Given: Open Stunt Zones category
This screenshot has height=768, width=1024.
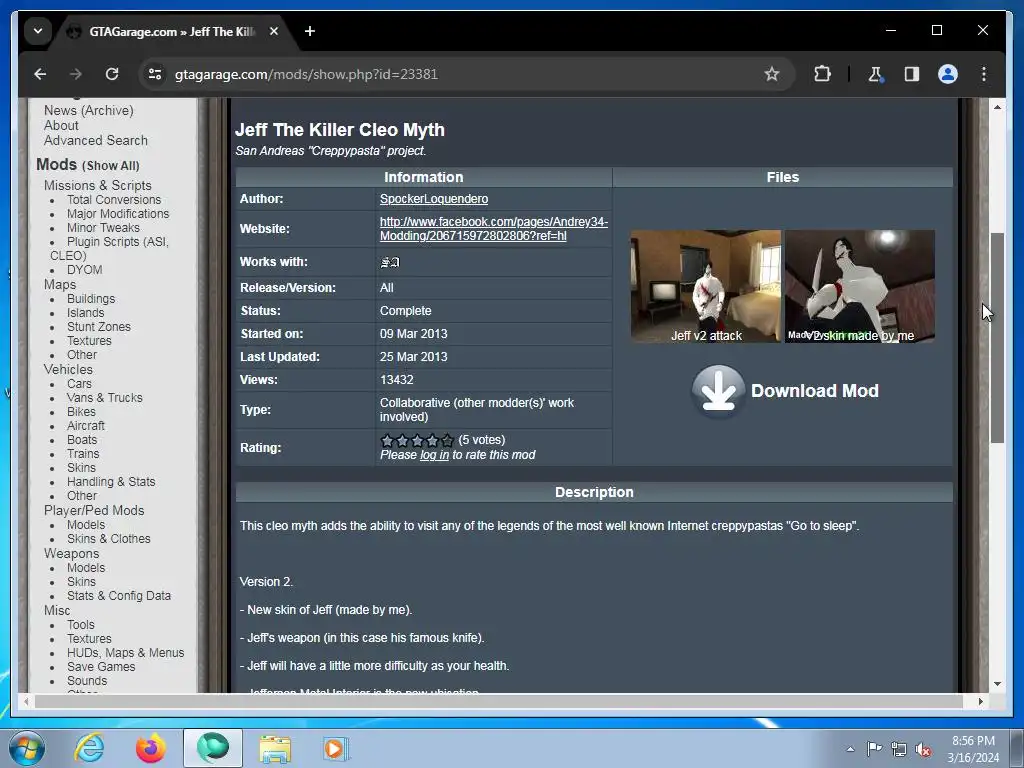Looking at the screenshot, I should 99,327.
